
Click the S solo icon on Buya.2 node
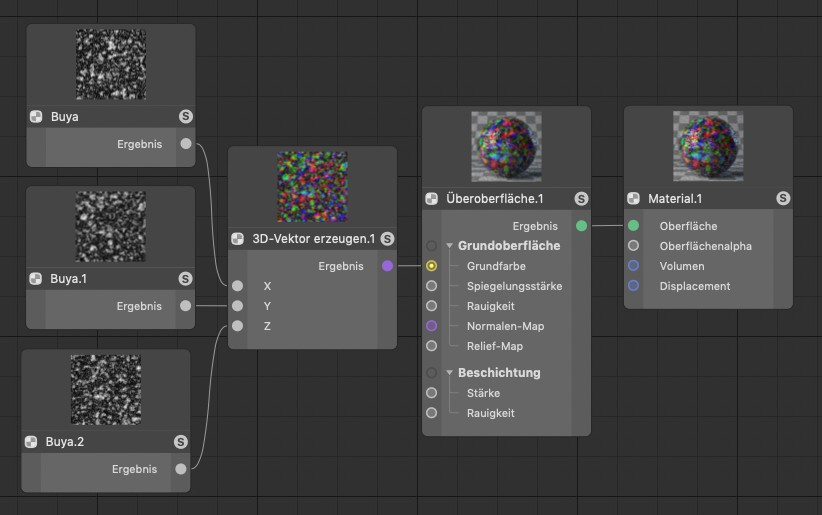pos(180,442)
